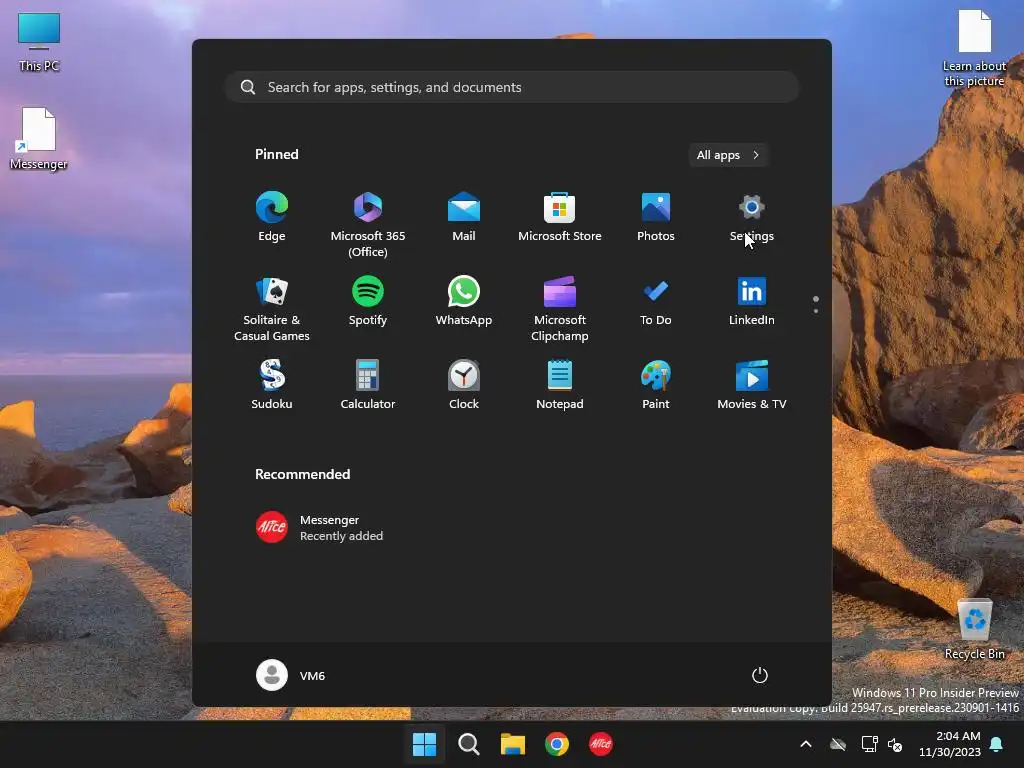Open the Clock app
This screenshot has width=1024, height=768.
click(464, 385)
